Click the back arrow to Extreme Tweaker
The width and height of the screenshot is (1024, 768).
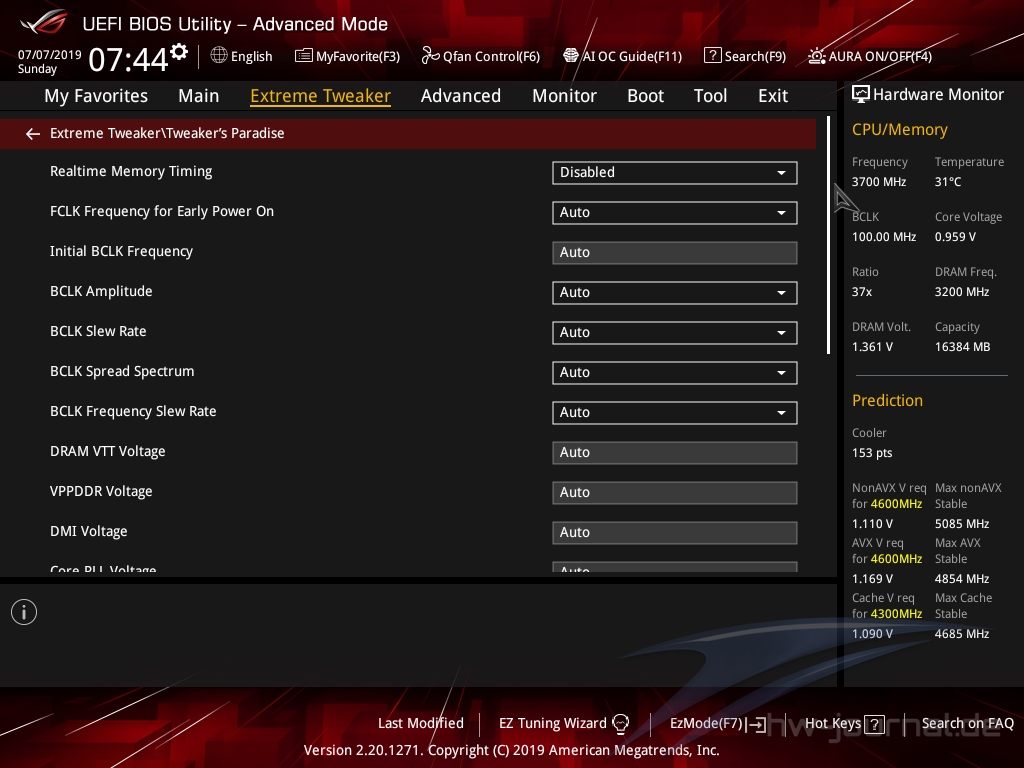[x=33, y=134]
